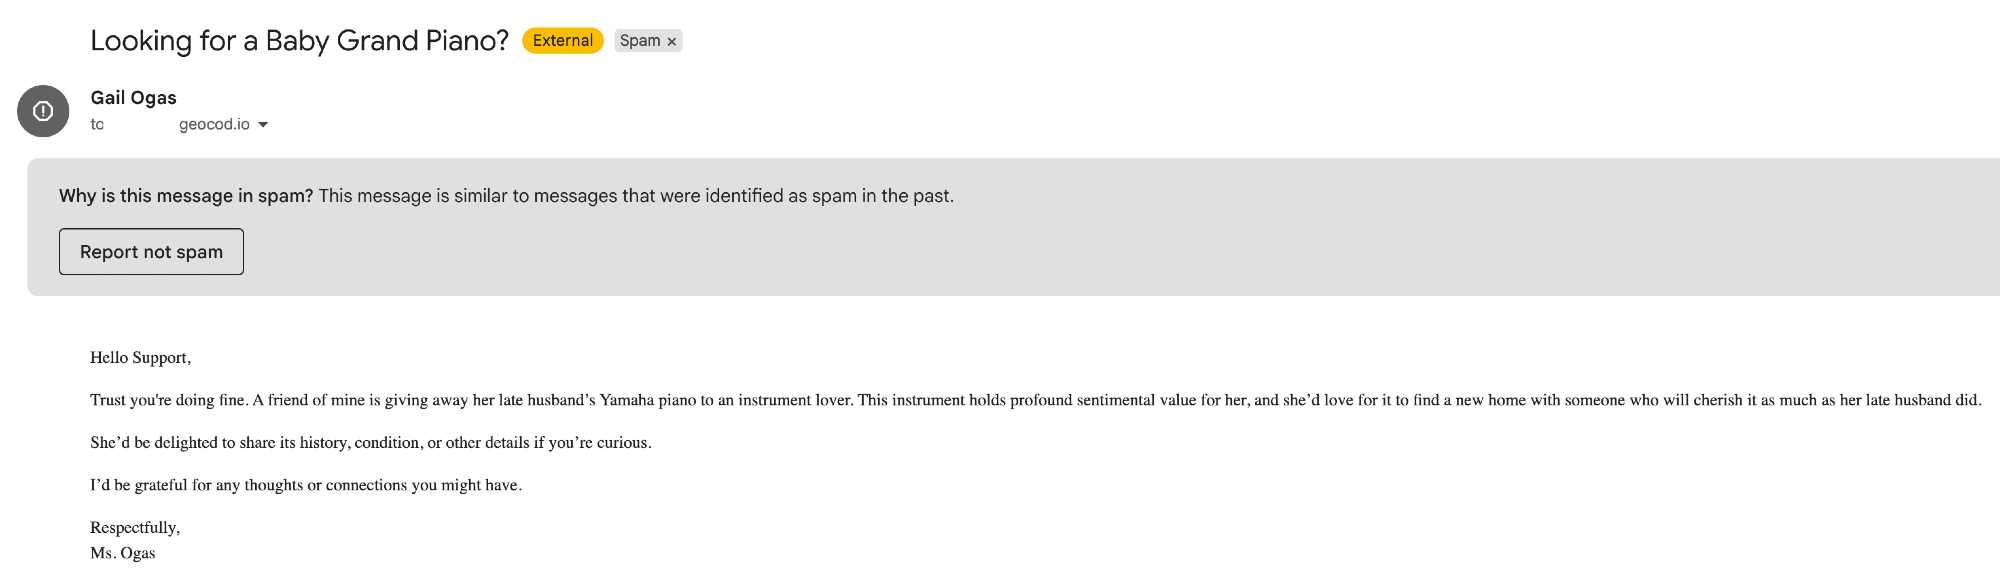Click the yellow External badge
The image size is (2000, 578).
pos(562,41)
